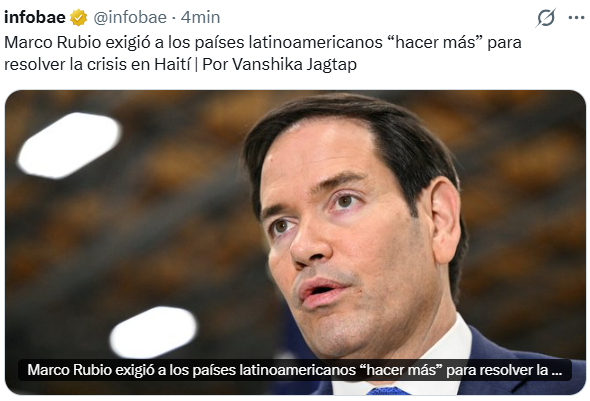Click the @infobae handle
This screenshot has height=401, width=590.
(x=130, y=18)
